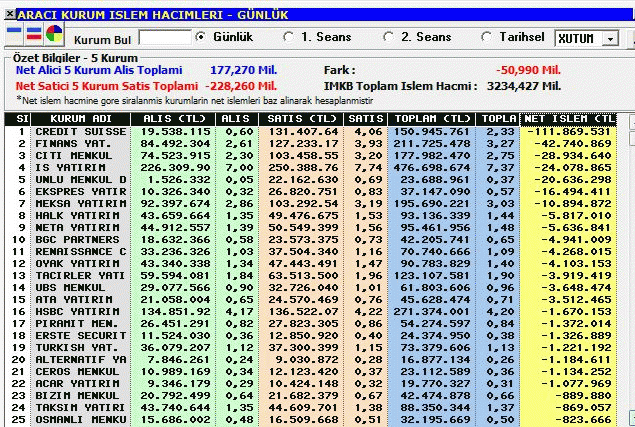This screenshot has height=427, width=635.
Task: Open the colored pie chart icon
Action: 54,33
